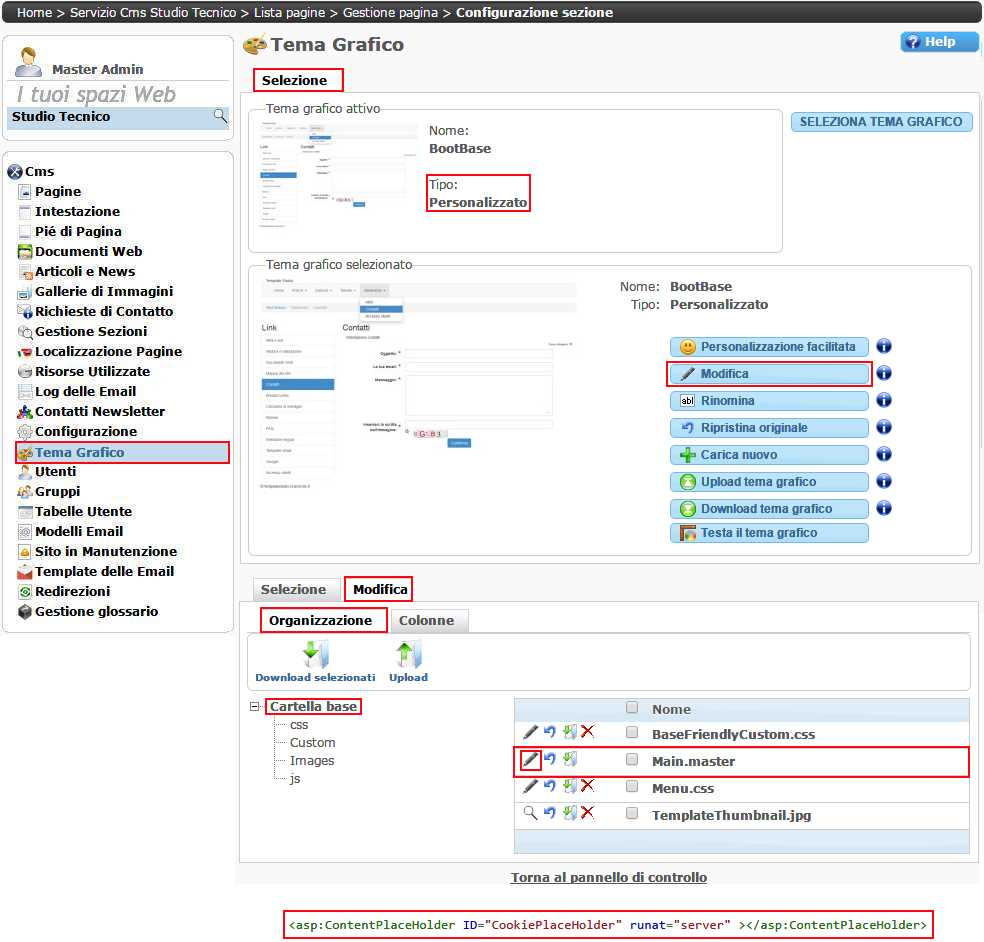Switch to the lower Selezione tab
The width and height of the screenshot is (984, 942).
[x=293, y=590]
